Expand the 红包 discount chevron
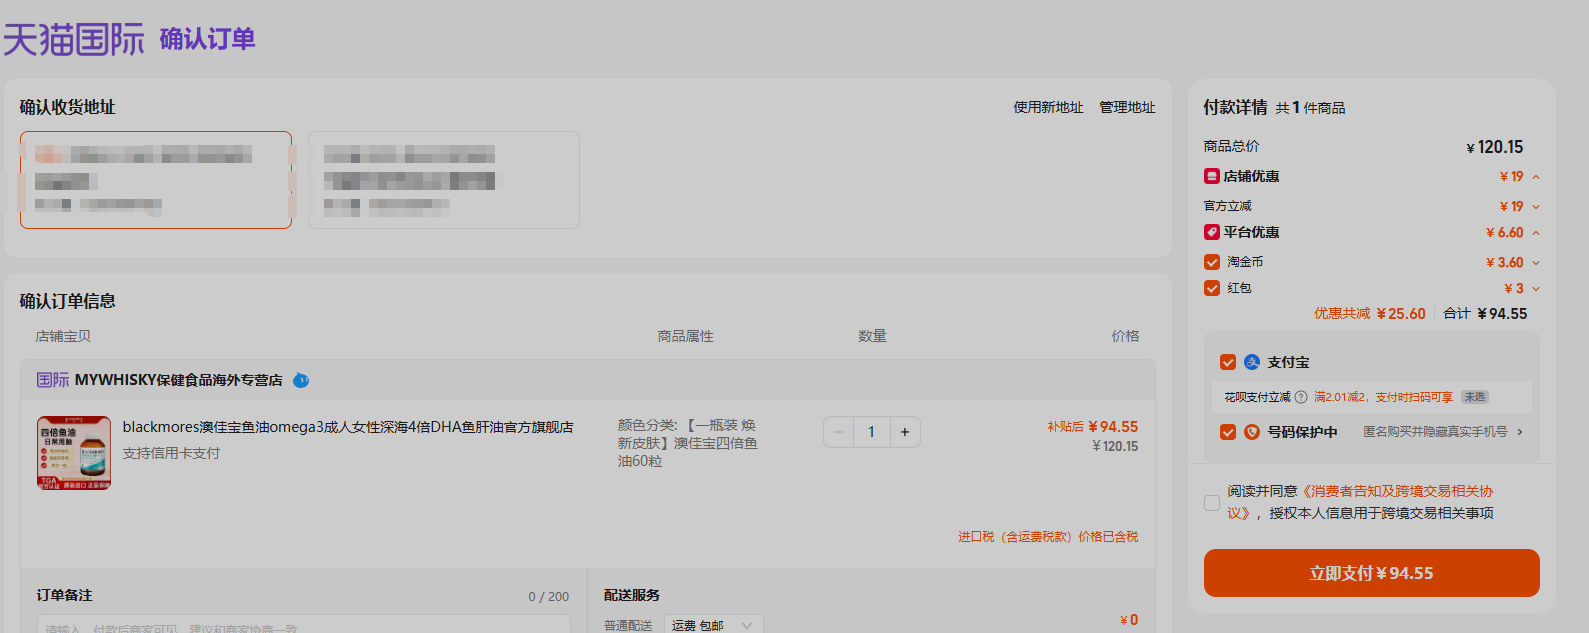1589x633 pixels. point(1536,289)
